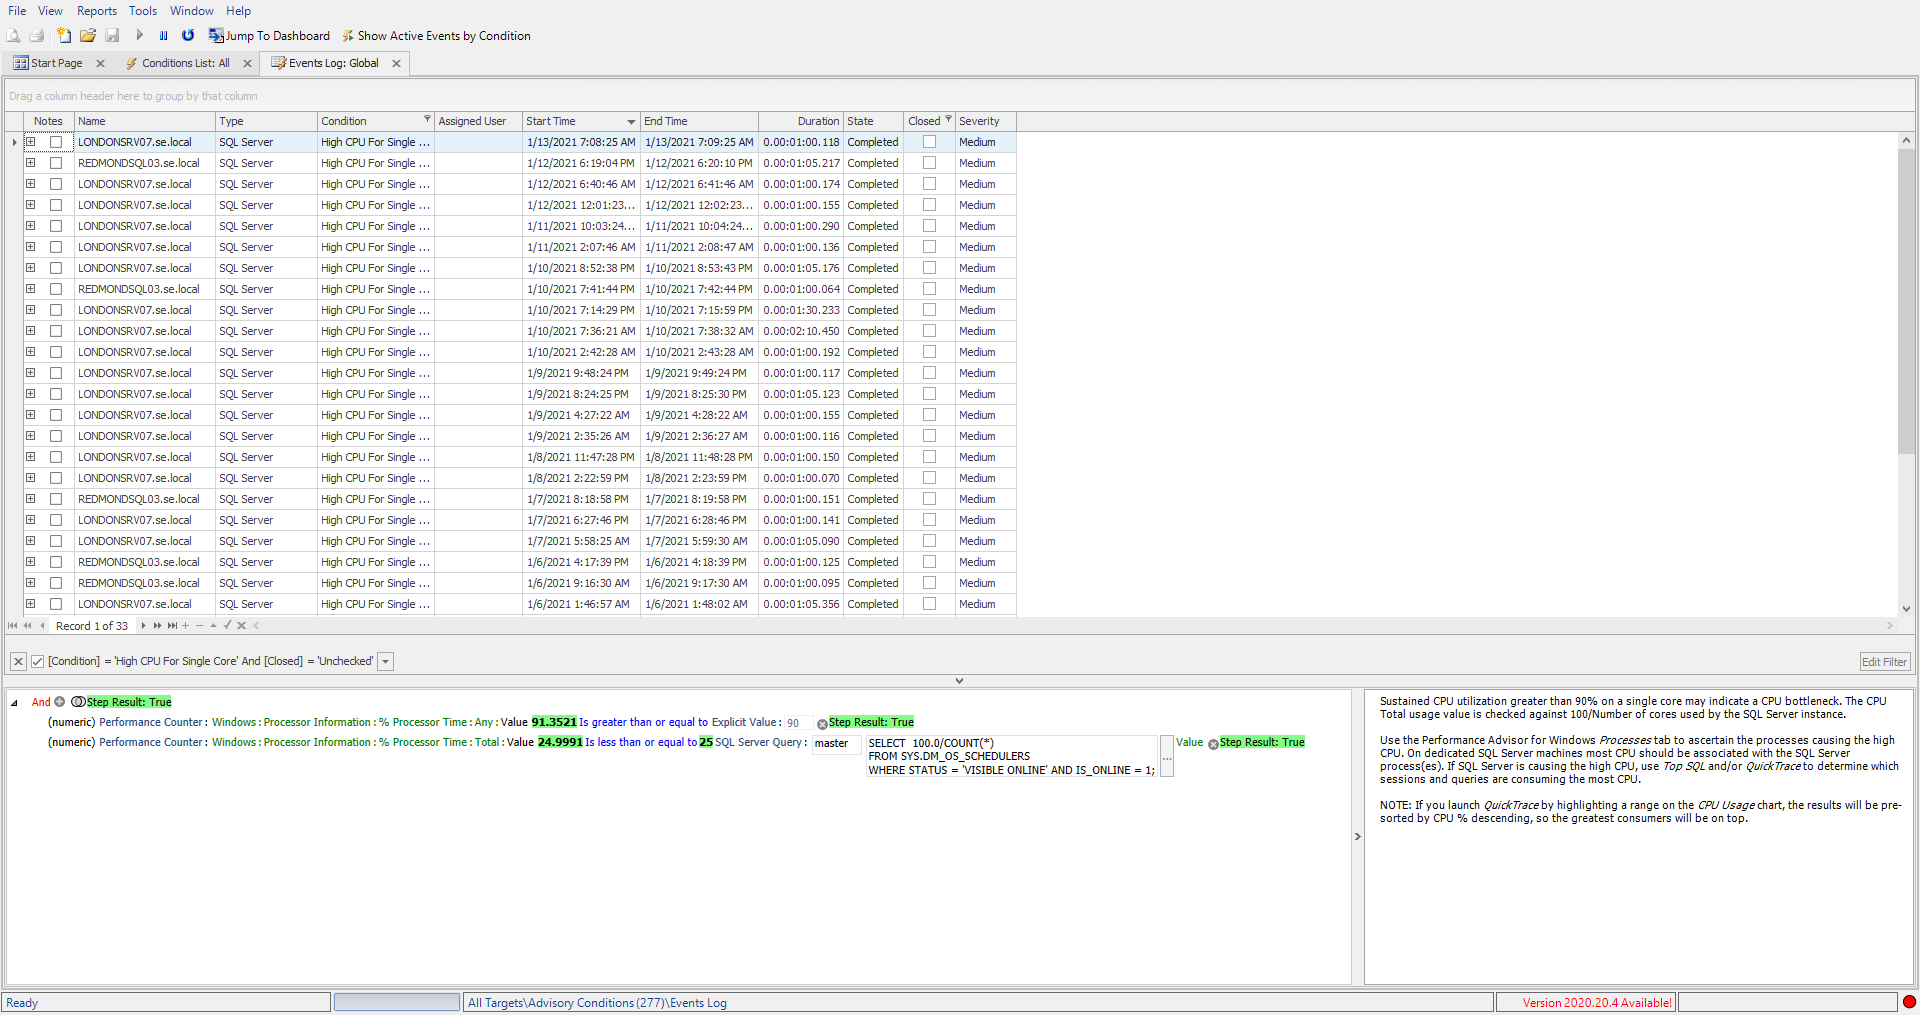
Task: Open the Start Time column sort dropdown
Action: pyautogui.click(x=630, y=121)
